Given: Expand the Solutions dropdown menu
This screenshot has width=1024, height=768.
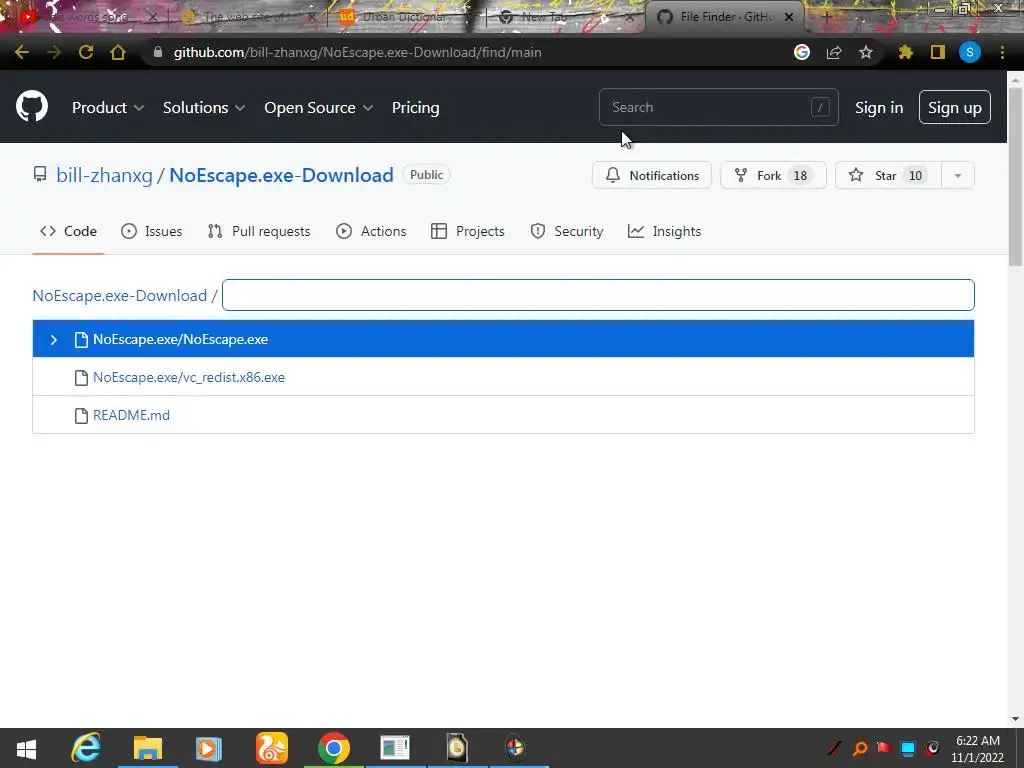Looking at the screenshot, I should [204, 108].
